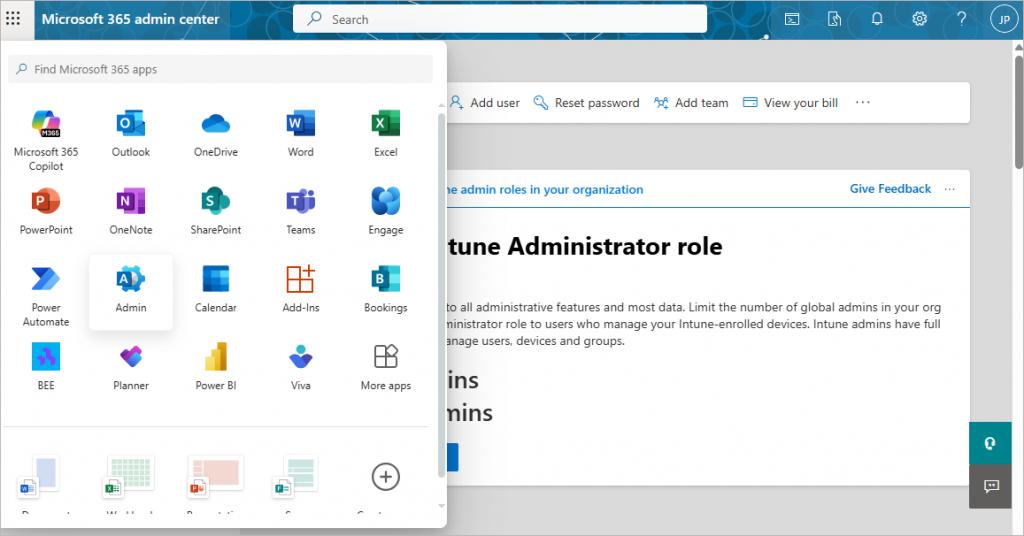Open Microsoft 365 Copilot app
1024x536 pixels.
click(46, 140)
